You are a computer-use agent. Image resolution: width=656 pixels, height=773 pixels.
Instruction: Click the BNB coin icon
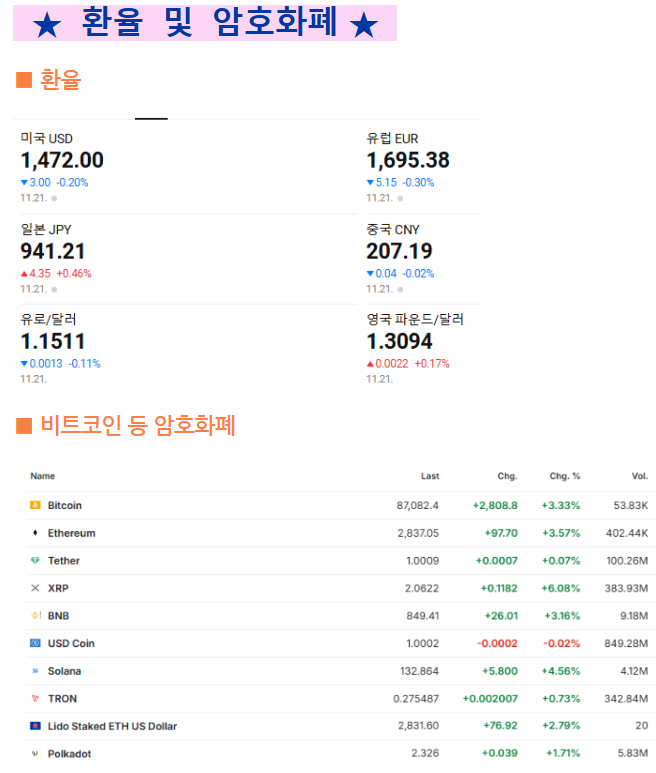[35, 616]
